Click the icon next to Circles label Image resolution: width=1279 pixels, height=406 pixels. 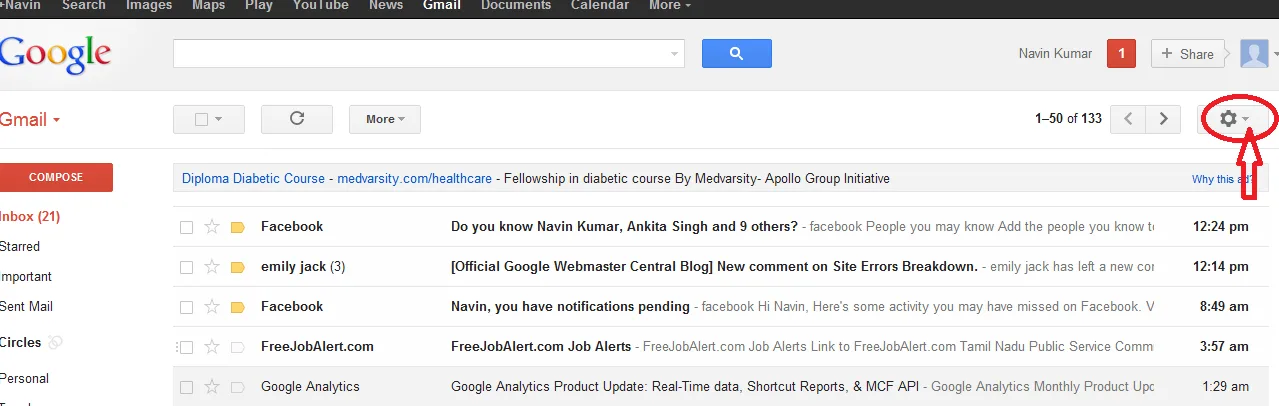click(x=56, y=342)
